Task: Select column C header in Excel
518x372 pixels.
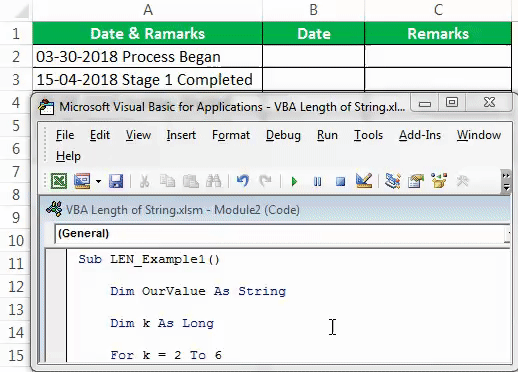Action: tap(438, 10)
